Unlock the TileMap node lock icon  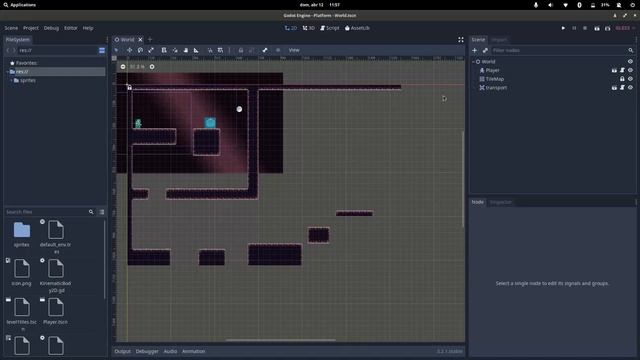click(622, 79)
